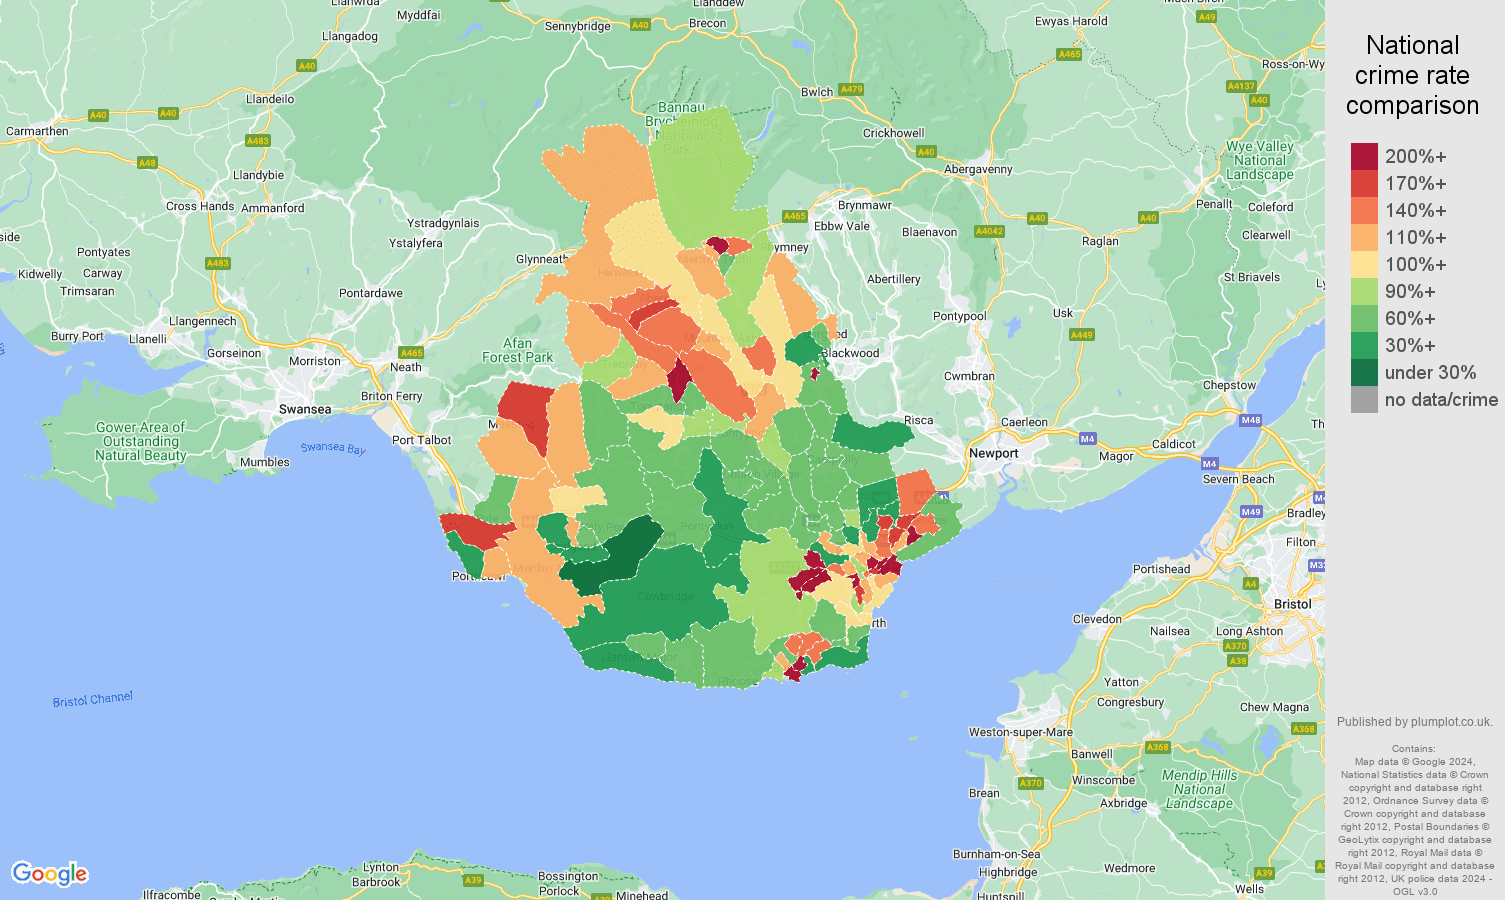Click the Cowbridge label on the map
Image resolution: width=1505 pixels, height=900 pixels.
coord(665,596)
